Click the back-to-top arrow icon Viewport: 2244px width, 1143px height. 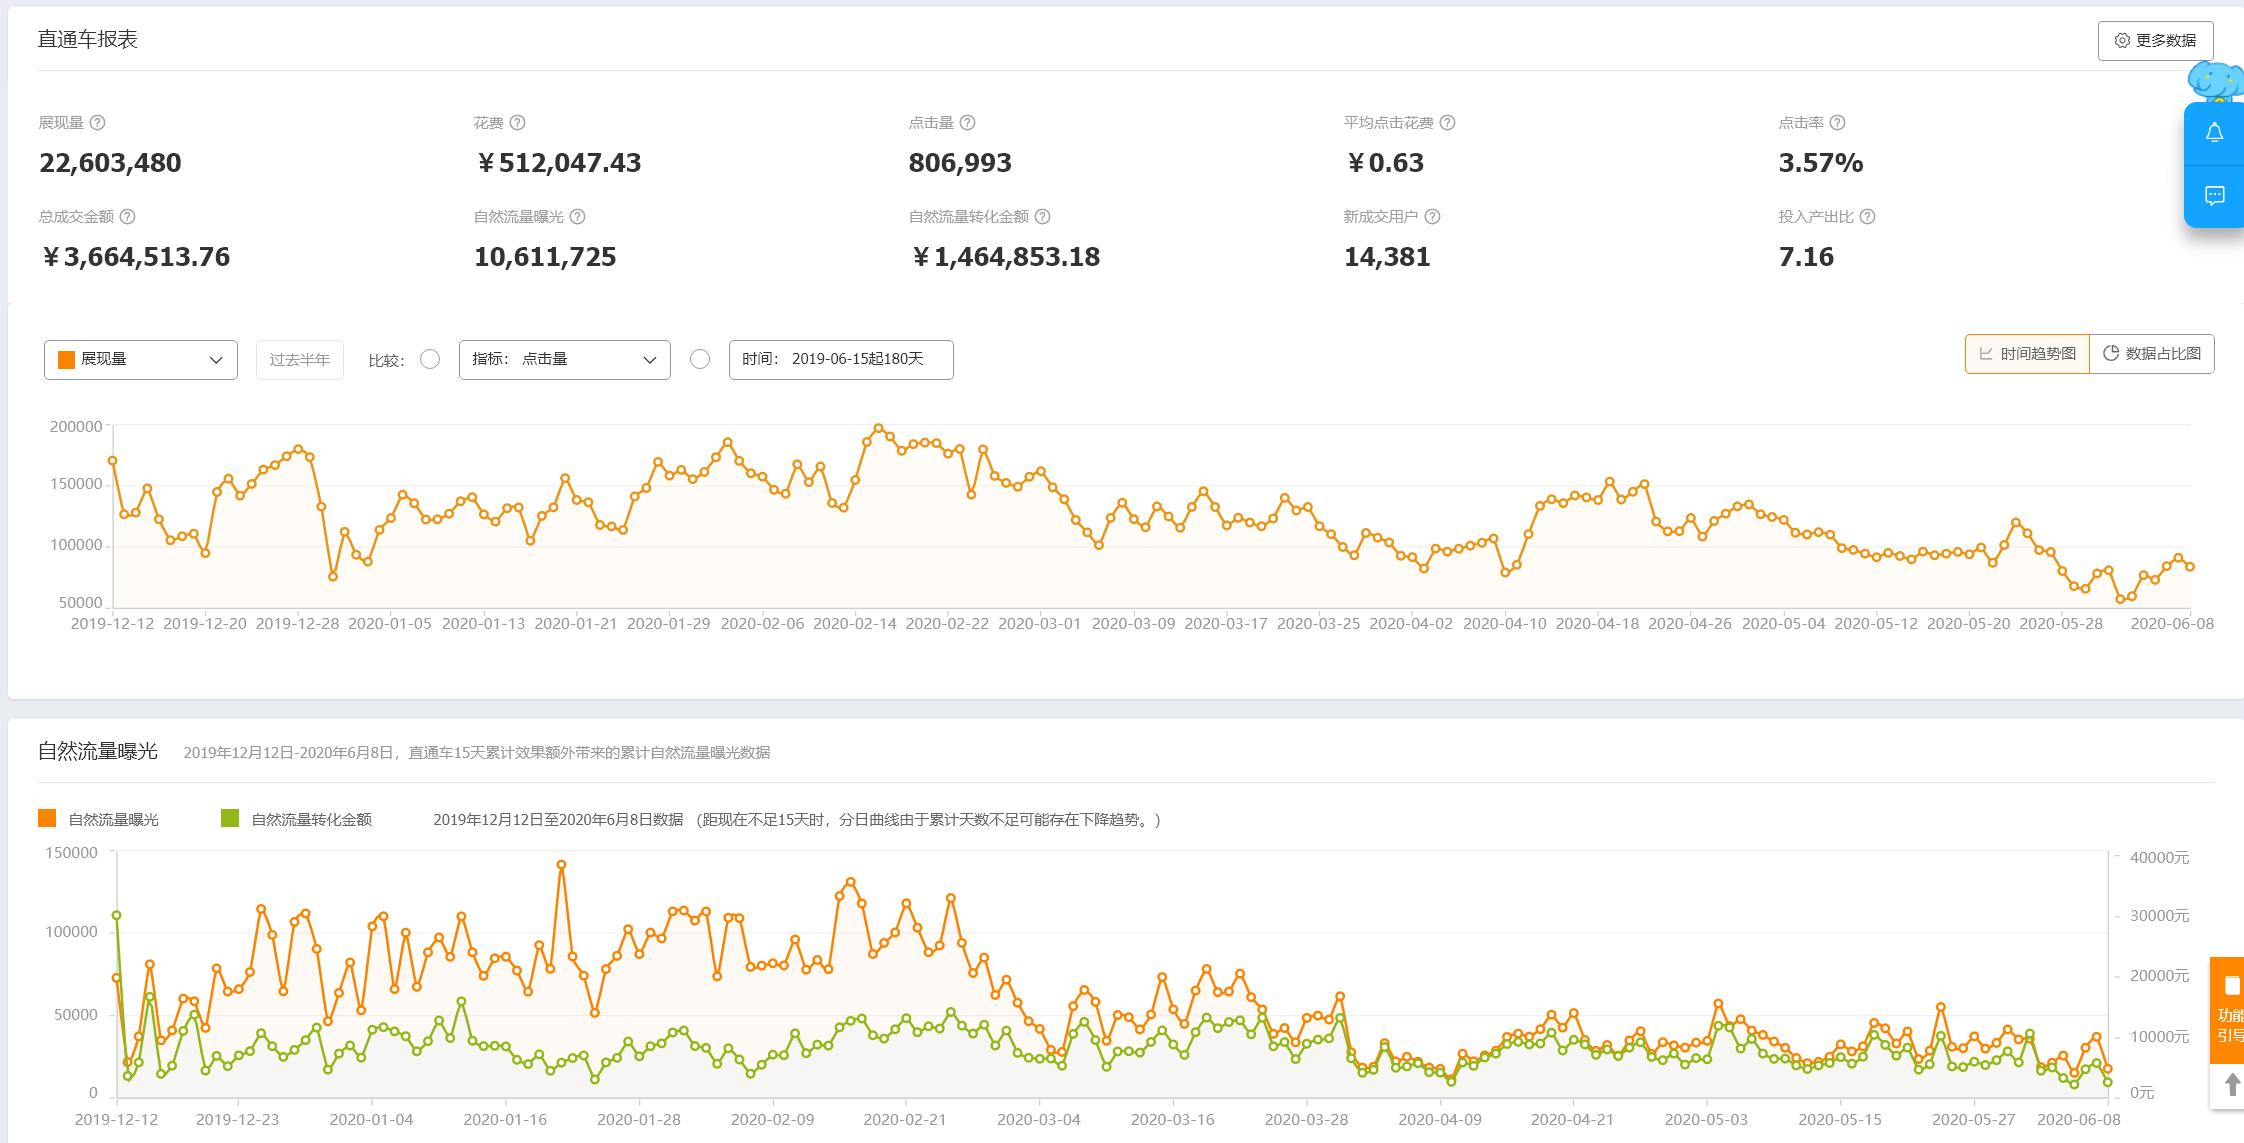pos(2231,1085)
